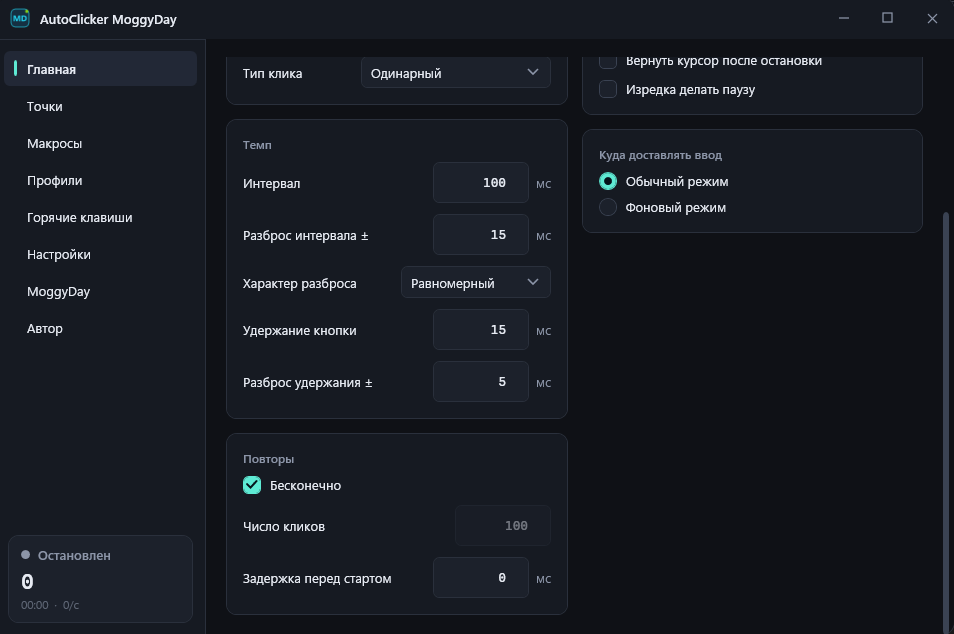954x634 pixels.
Task: Minimize the AutoClicker window
Action: [x=844, y=18]
